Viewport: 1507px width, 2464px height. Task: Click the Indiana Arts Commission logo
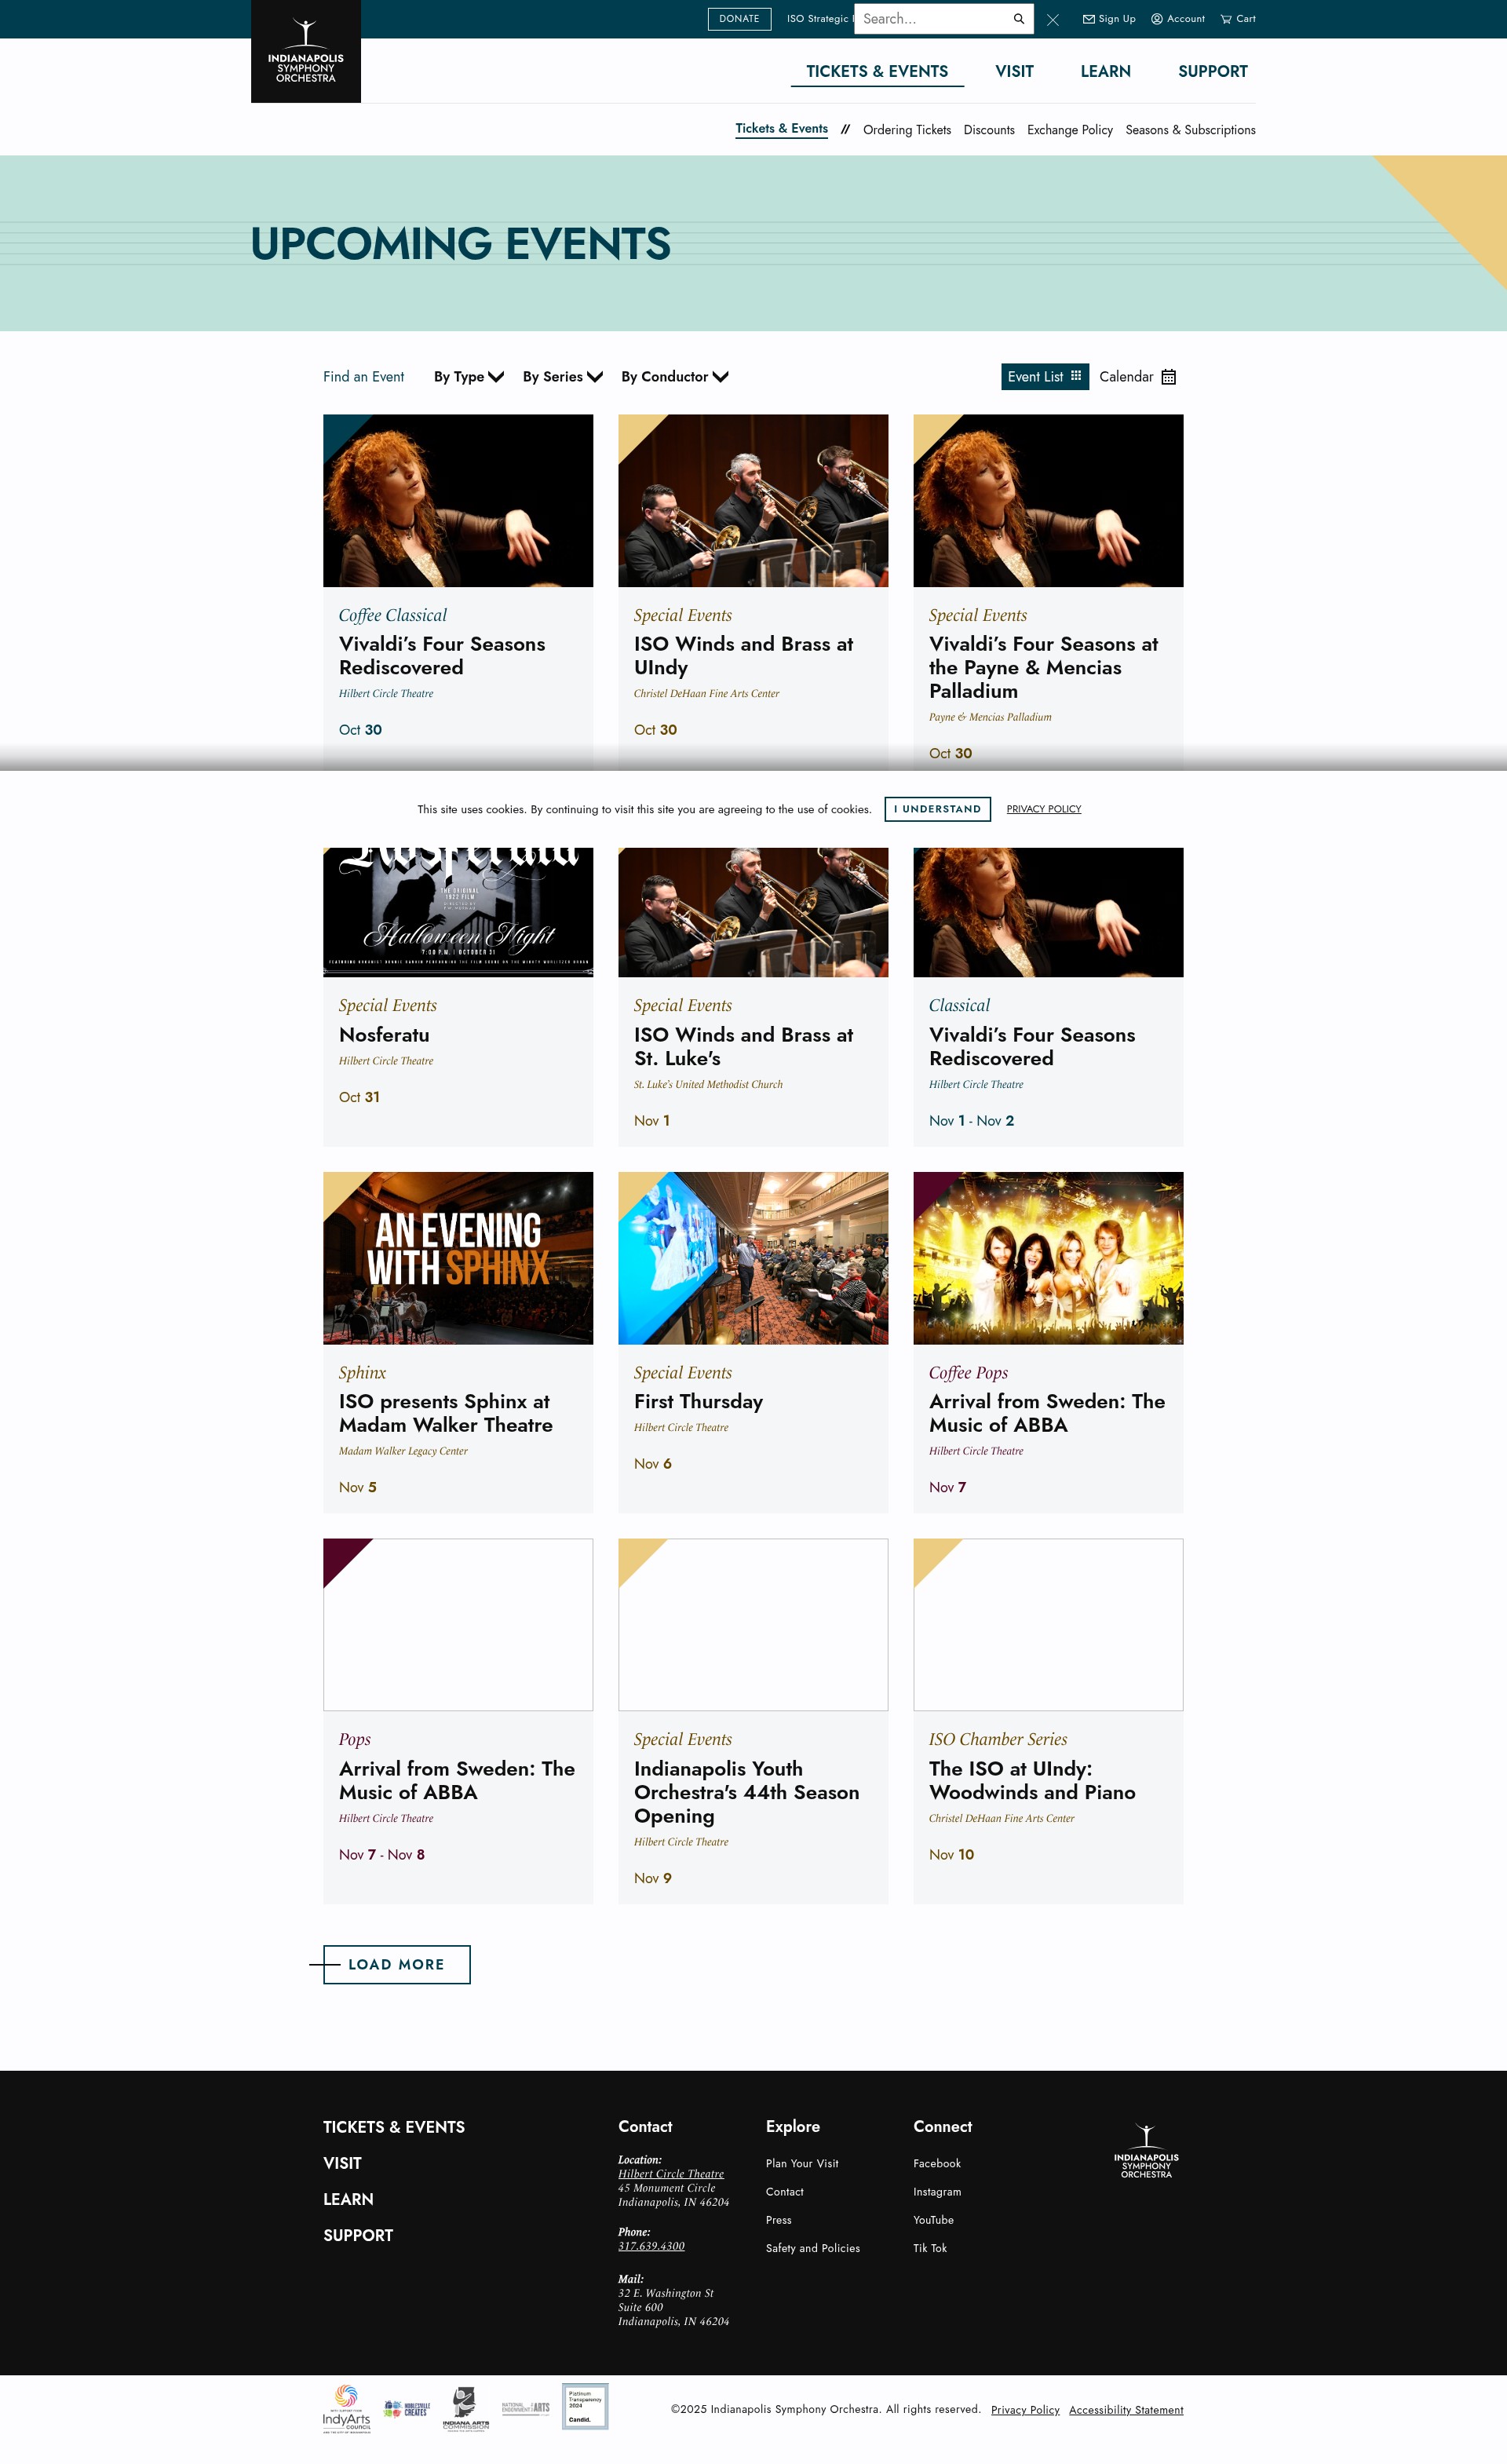[x=466, y=2408]
